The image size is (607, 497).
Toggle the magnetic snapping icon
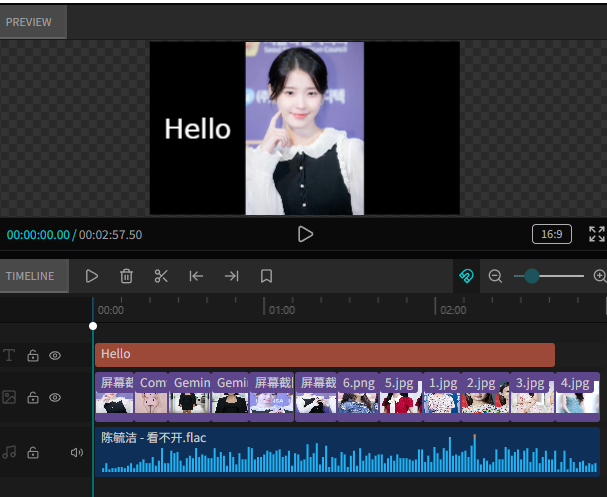[466, 276]
